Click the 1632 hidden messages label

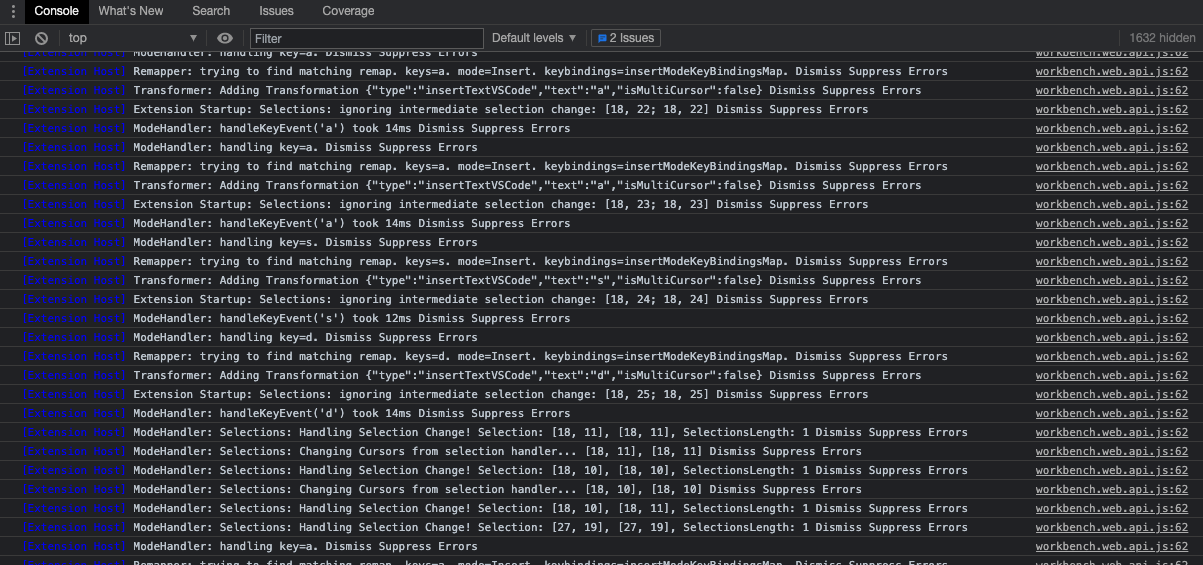tap(1162, 38)
